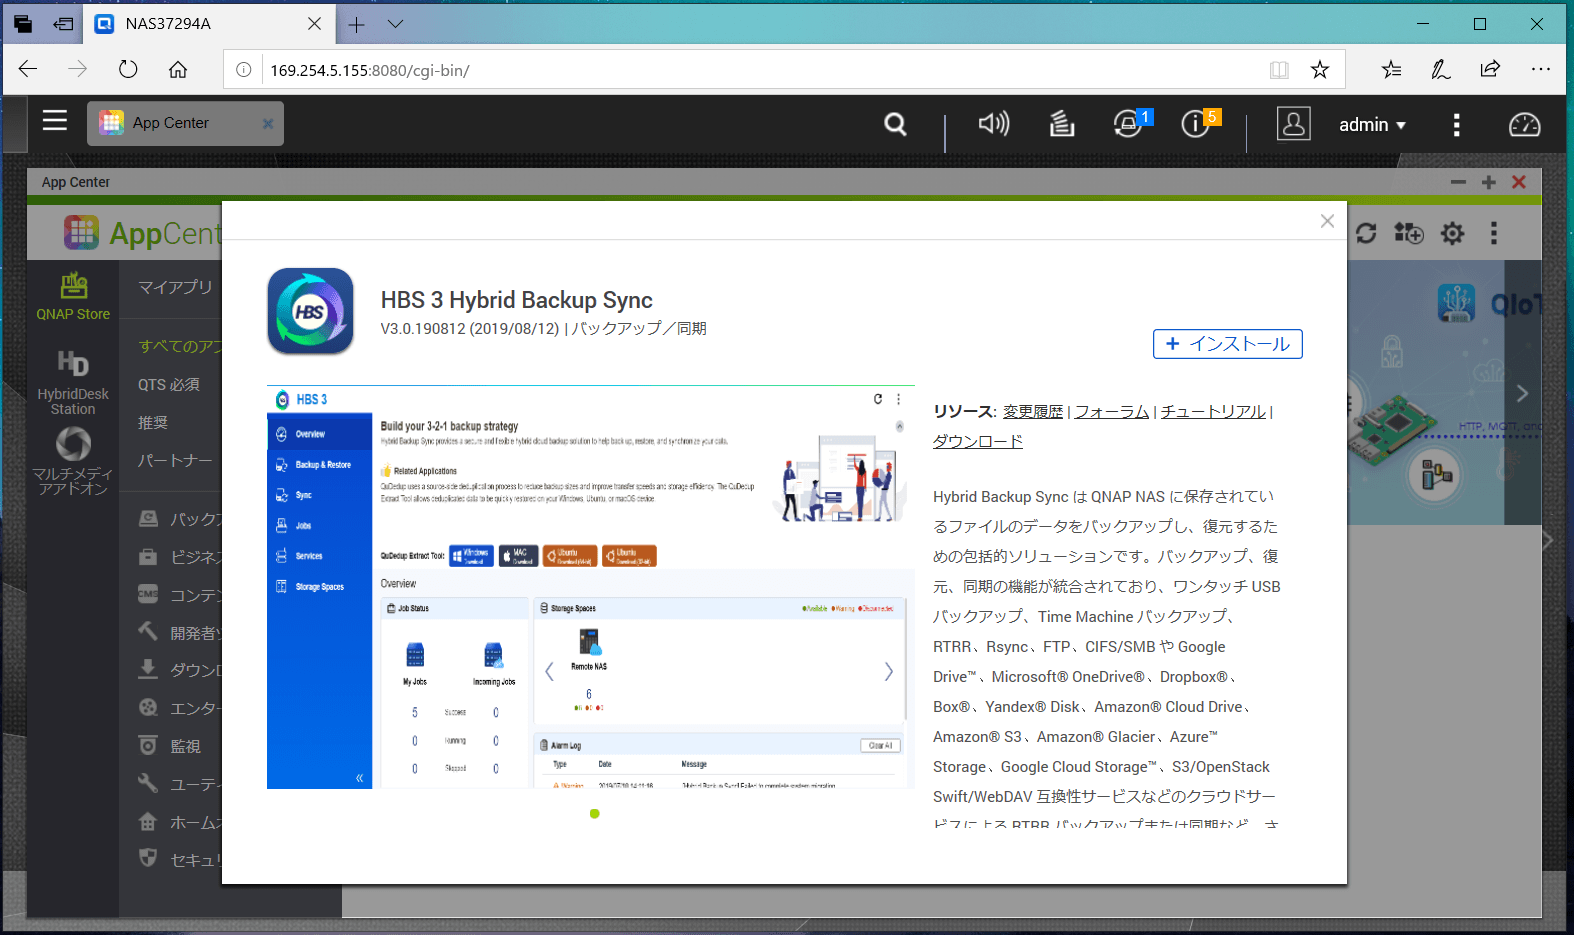Open the background tasks stack icon
The image size is (1574, 935).
click(1061, 123)
